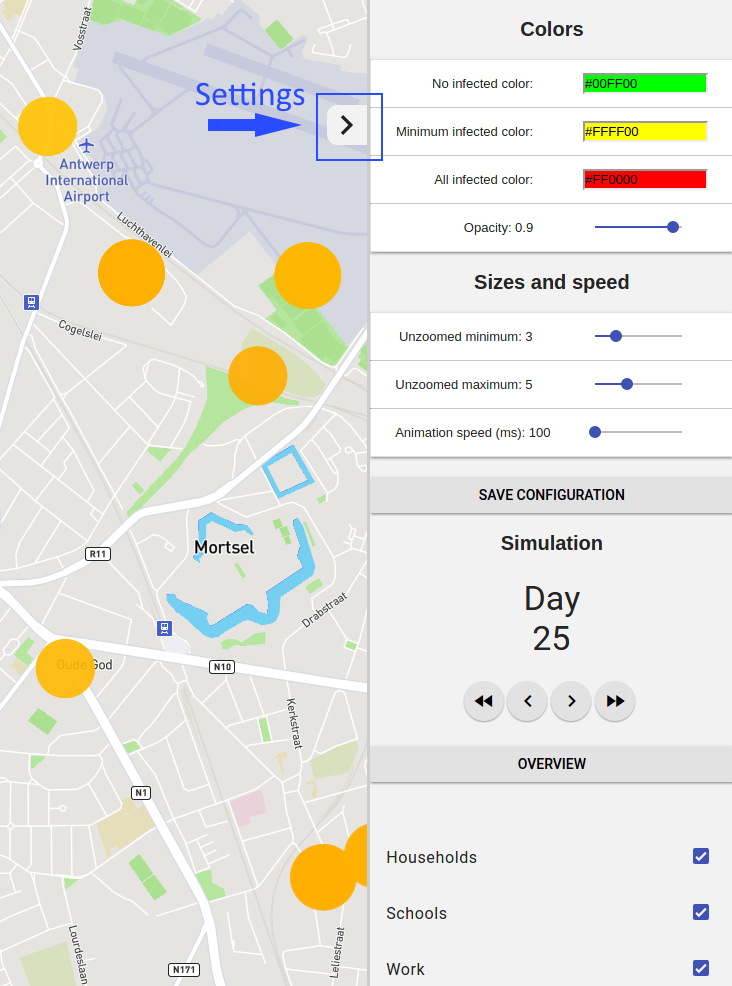Toggle the Schools checkbox
The height and width of the screenshot is (986, 732).
[x=701, y=912]
